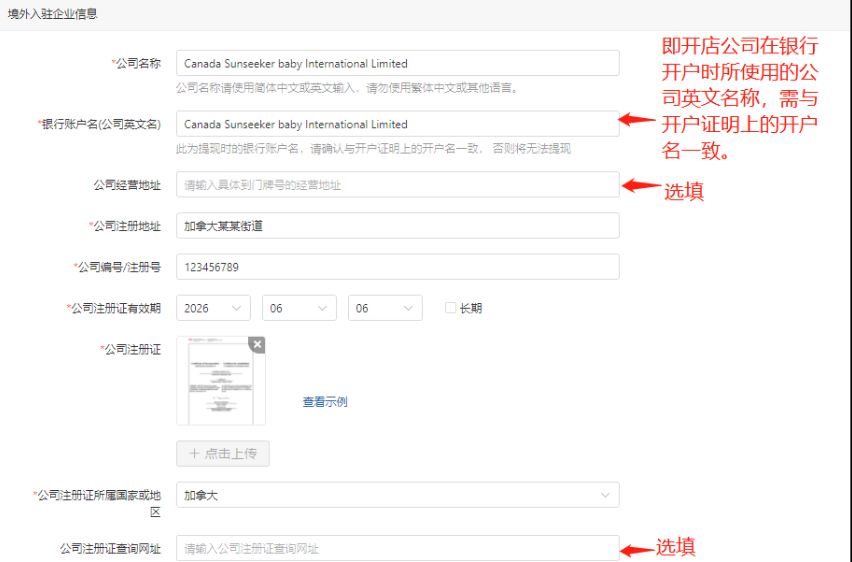The image size is (852, 562).
Task: Click the red arrow beside 公司注册证查询网址 field
Action: [x=637, y=548]
